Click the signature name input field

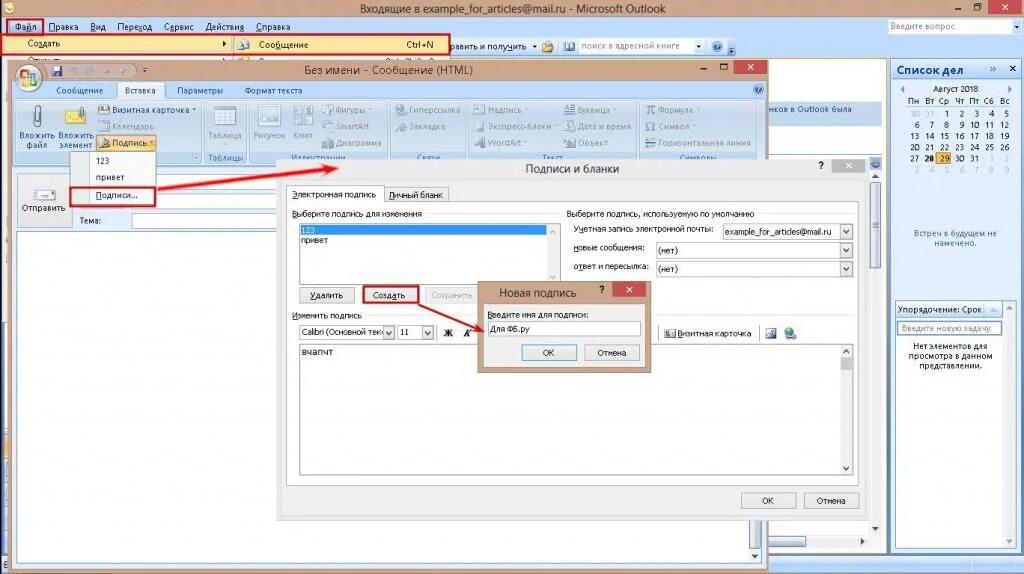pyautogui.click(x=564, y=329)
